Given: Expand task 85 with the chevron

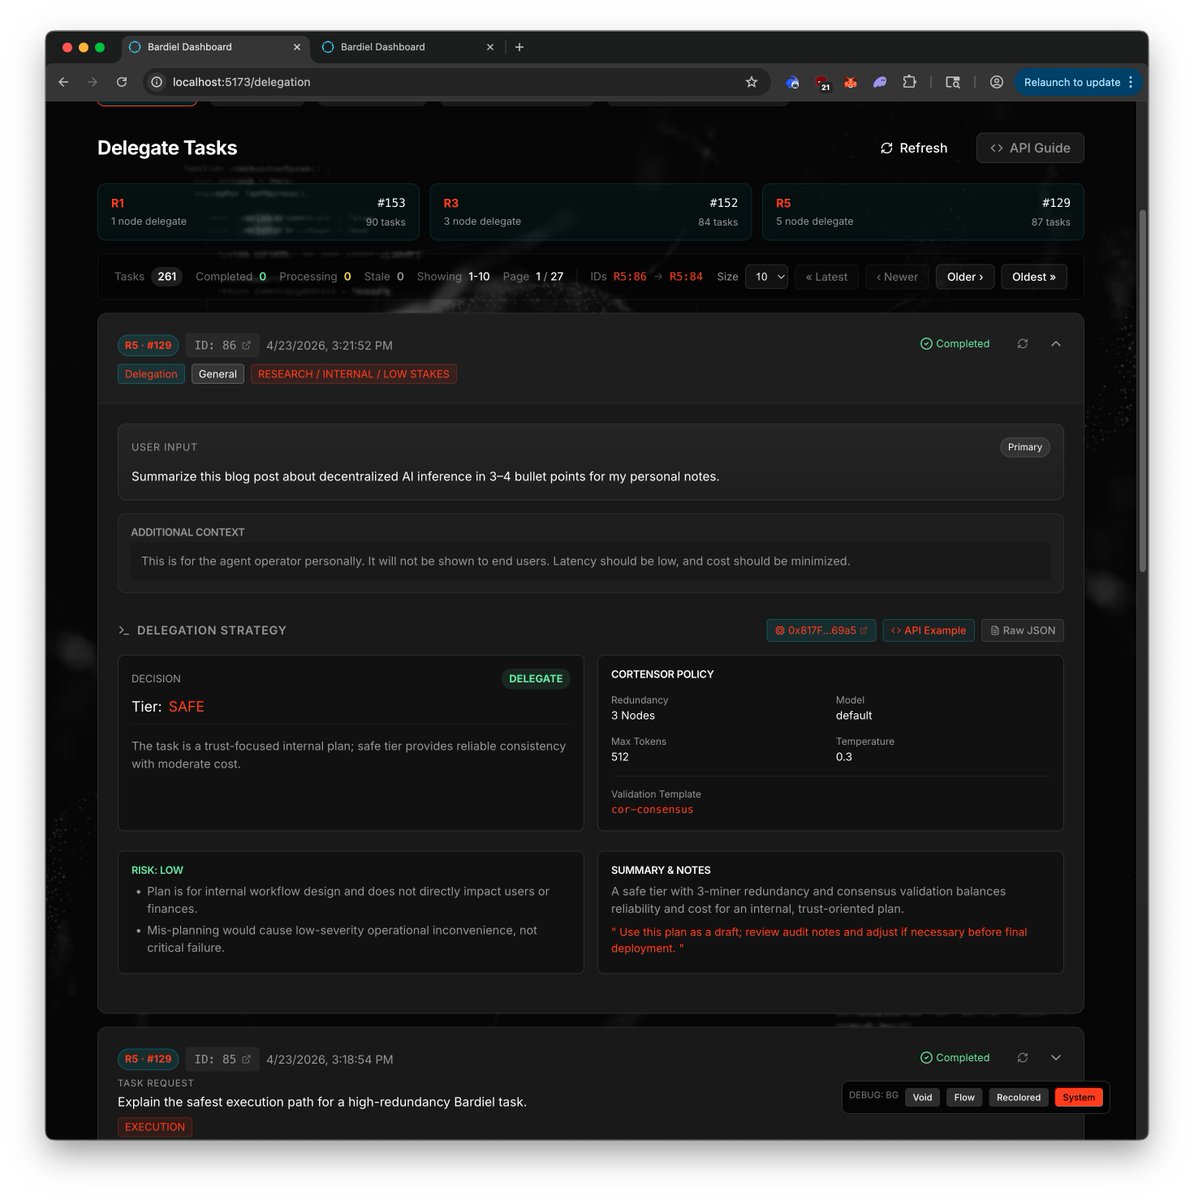Looking at the screenshot, I should point(1055,1058).
